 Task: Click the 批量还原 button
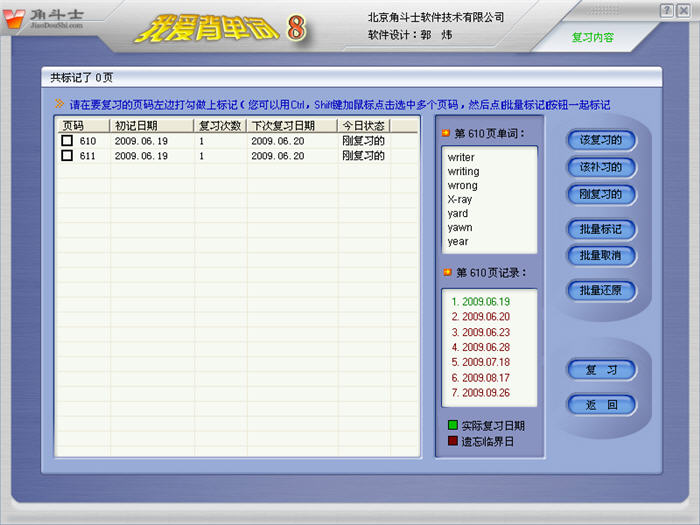(601, 291)
